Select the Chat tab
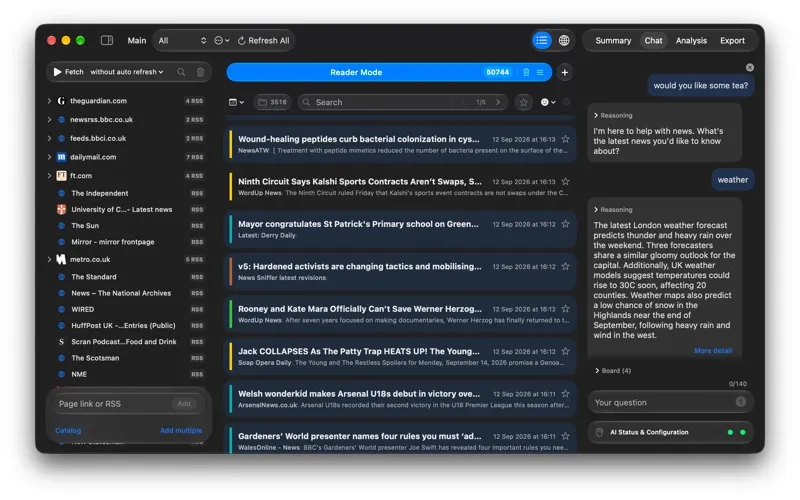 point(653,40)
